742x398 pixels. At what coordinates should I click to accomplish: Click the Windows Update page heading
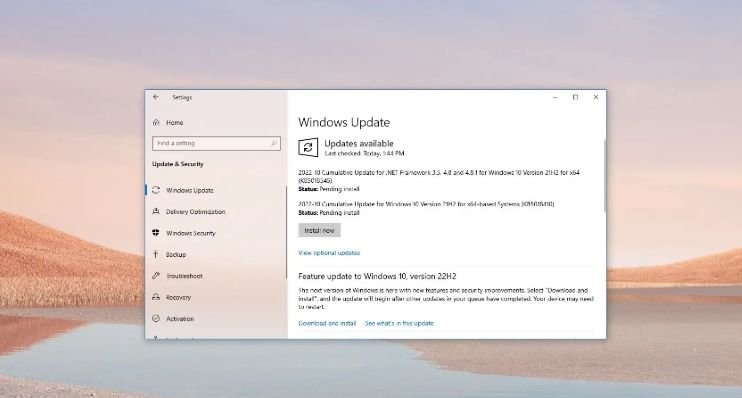[x=344, y=123]
